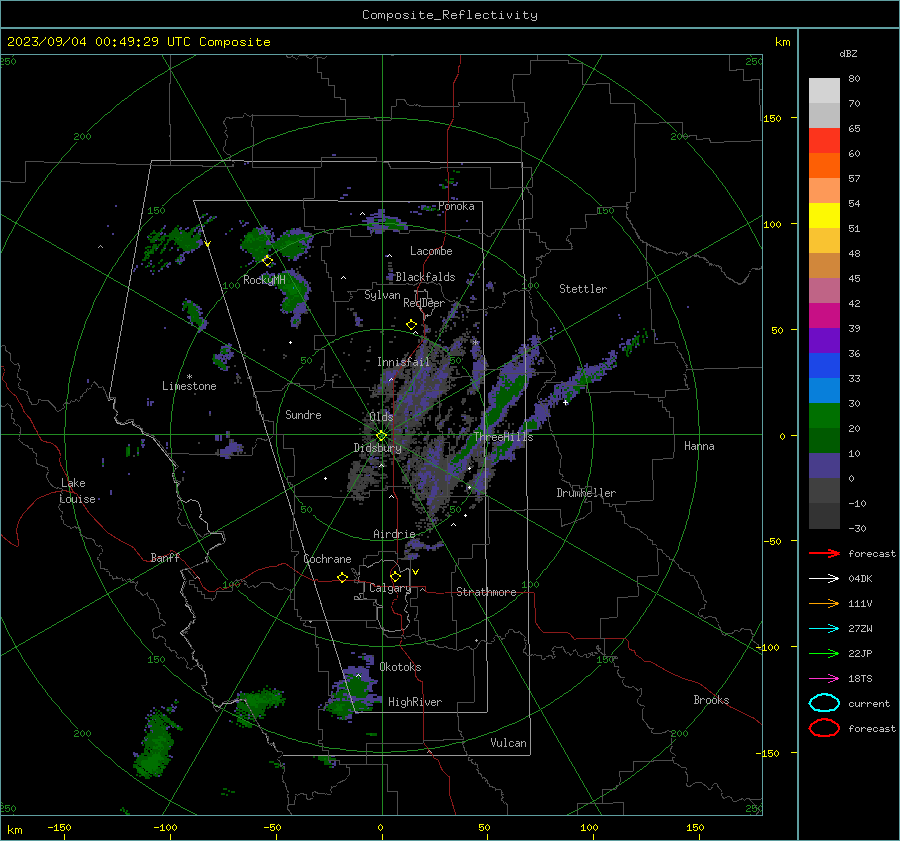
Task: Click the yellow diamond marker below Cochrane
Action: 342,578
